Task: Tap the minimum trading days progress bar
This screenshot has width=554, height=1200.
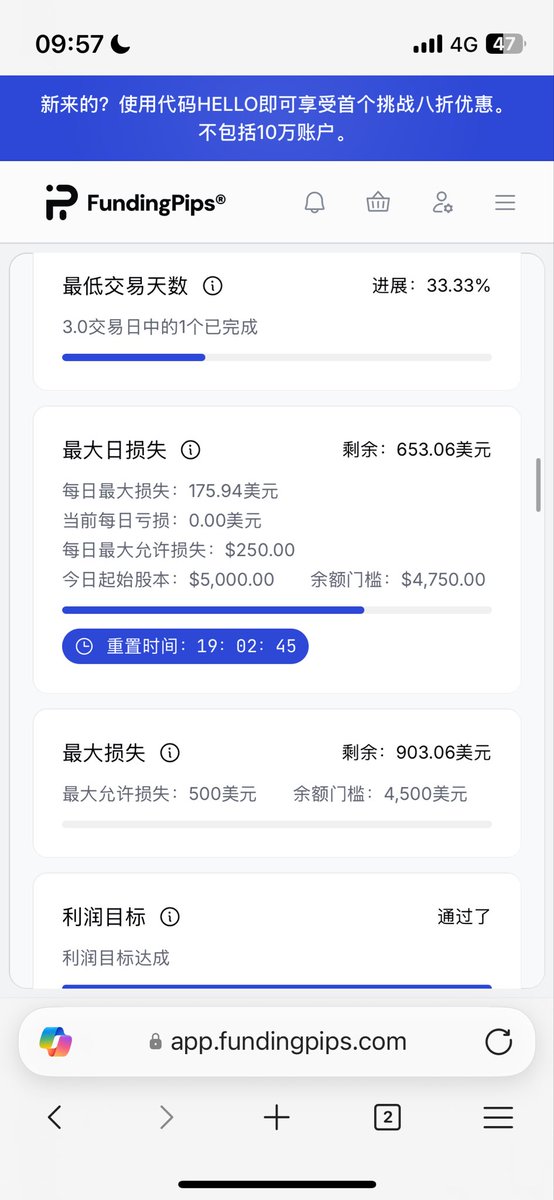Action: tap(277, 357)
